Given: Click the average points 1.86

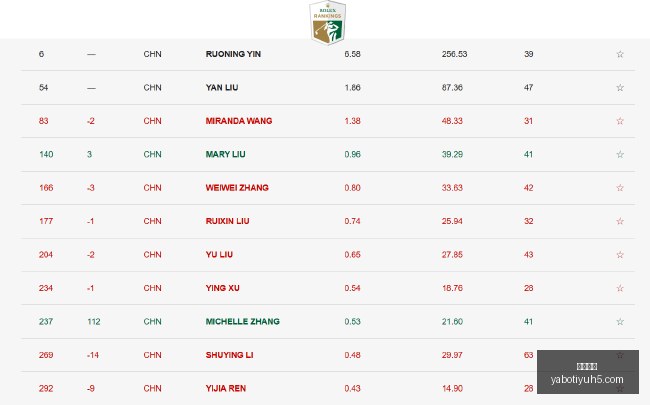Looking at the screenshot, I should 352,87.
